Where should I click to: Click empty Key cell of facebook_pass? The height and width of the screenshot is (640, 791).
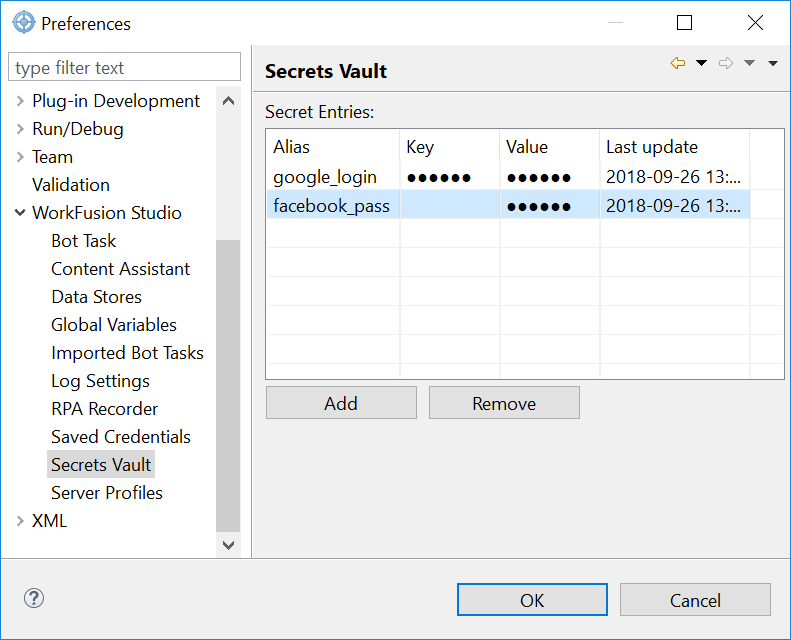[450, 206]
